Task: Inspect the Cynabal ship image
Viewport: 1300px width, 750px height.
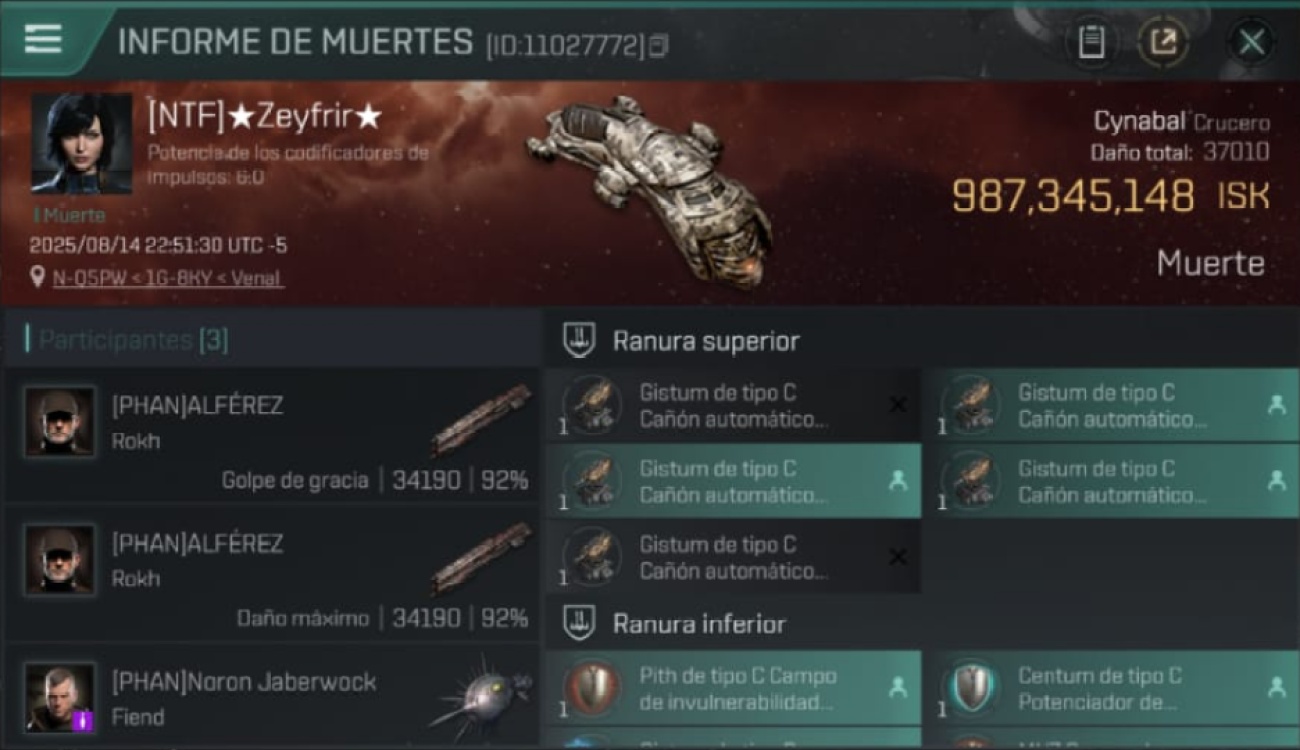Action: point(649,190)
